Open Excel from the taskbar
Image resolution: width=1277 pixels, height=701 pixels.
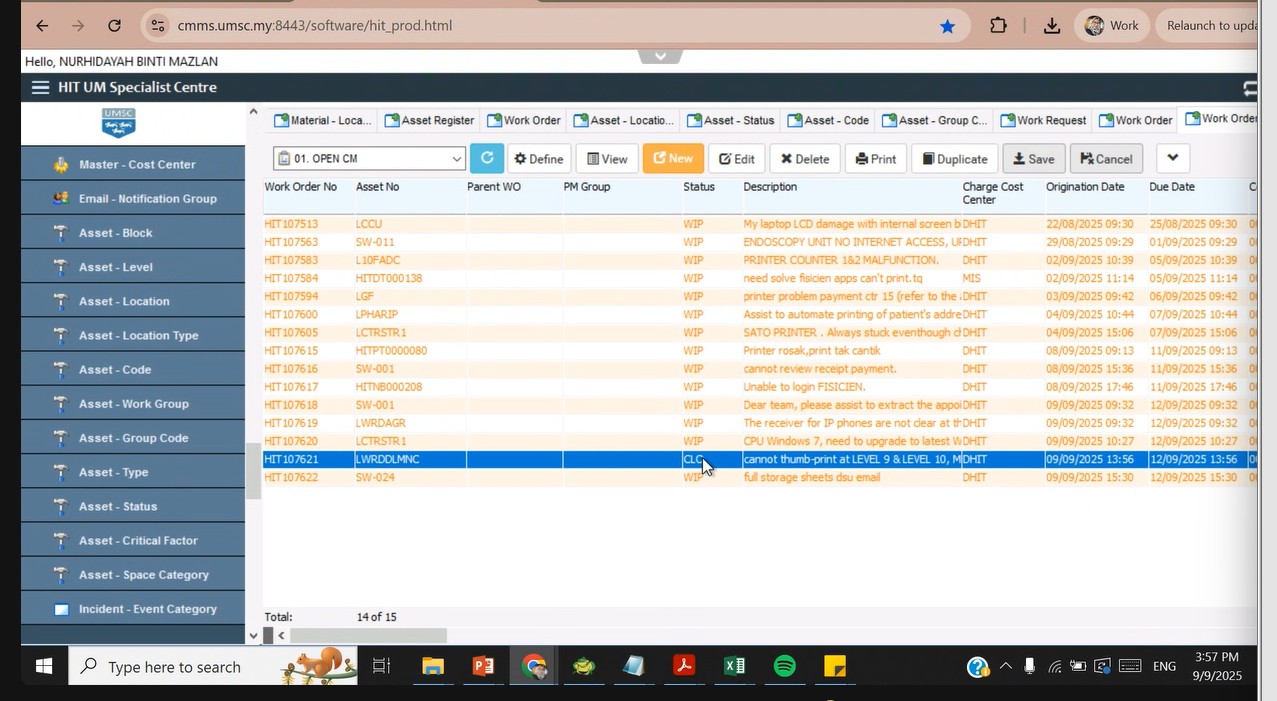tap(734, 666)
